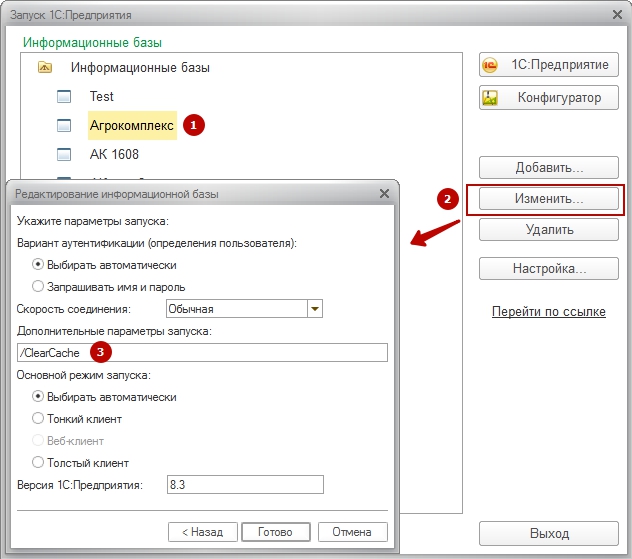This screenshot has height=559, width=632.
Task: Select 'Запрашивать имя и пароль' option
Action: [38, 286]
